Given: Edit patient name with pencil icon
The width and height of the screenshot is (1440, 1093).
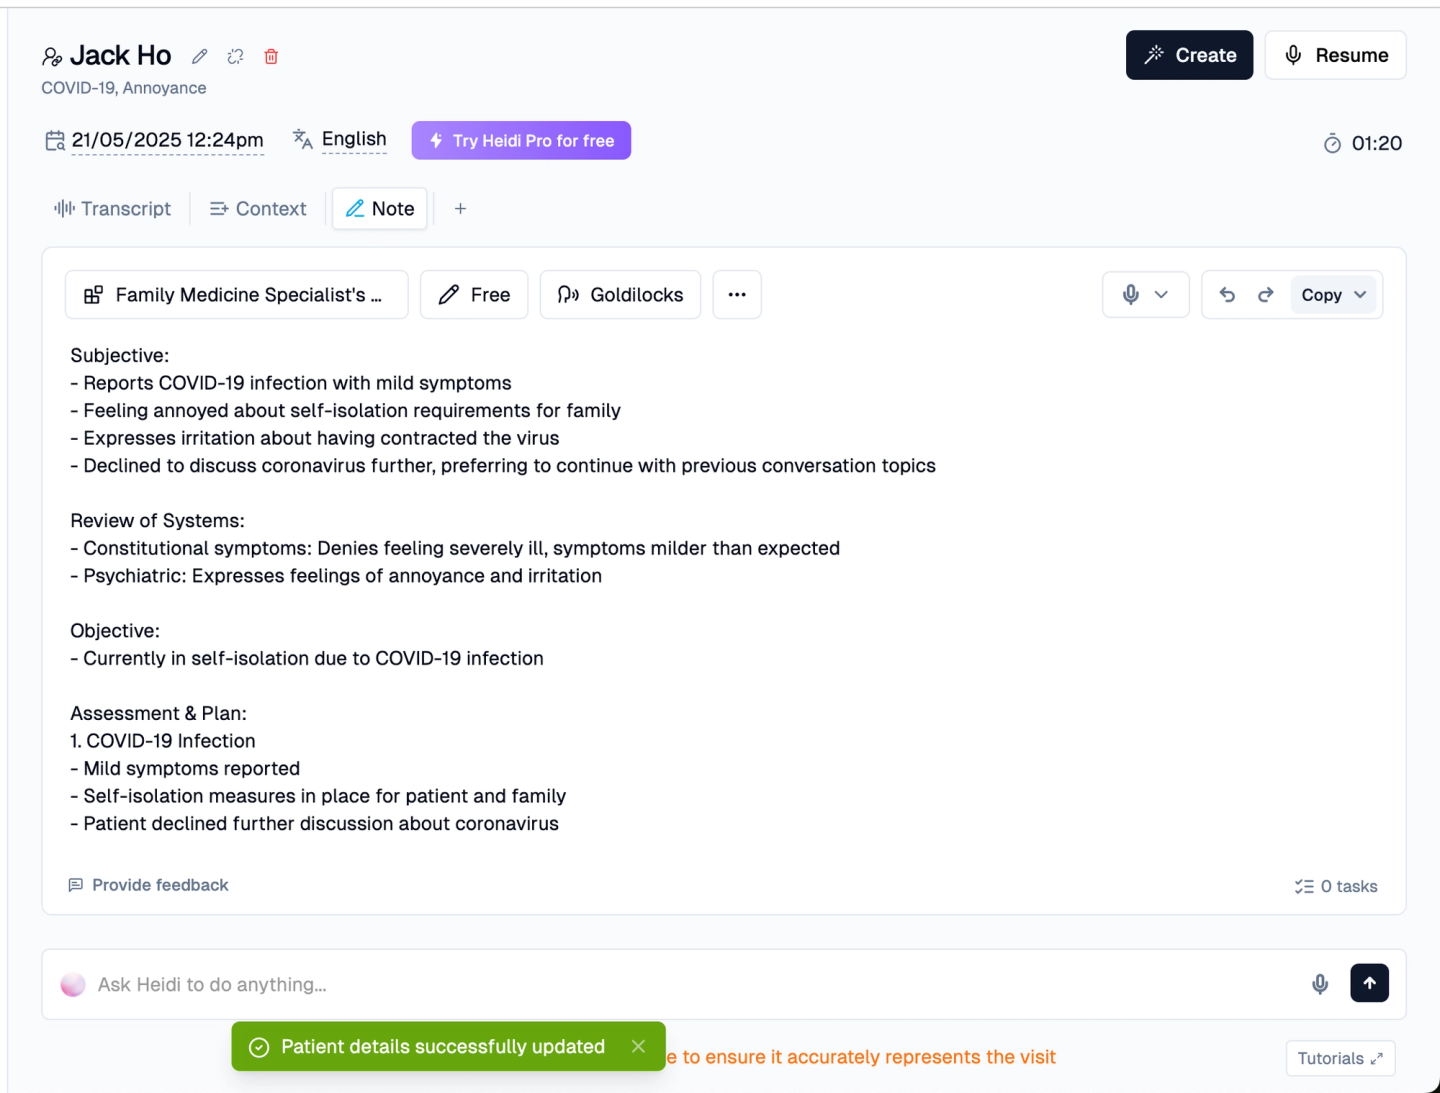Looking at the screenshot, I should point(200,56).
